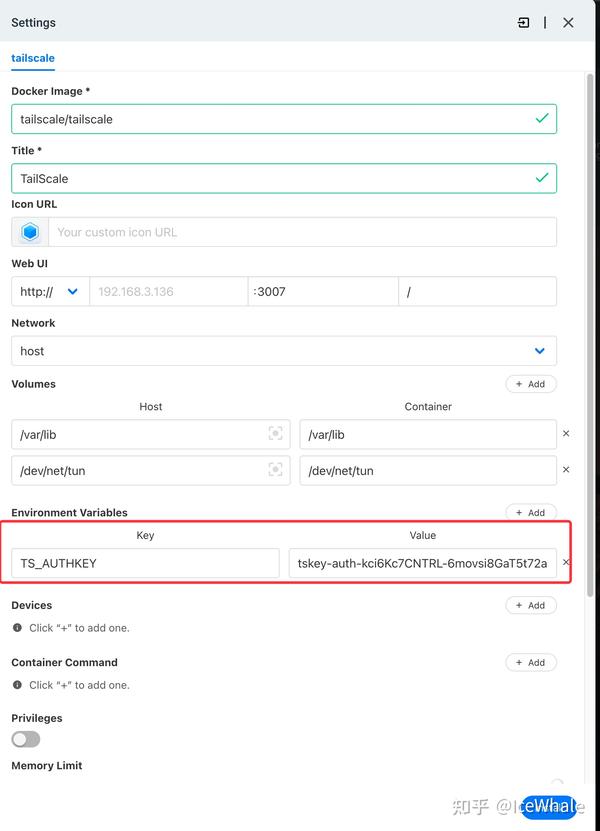Click the green checkmark in the Docker Image field
The width and height of the screenshot is (600, 831).
tap(542, 118)
